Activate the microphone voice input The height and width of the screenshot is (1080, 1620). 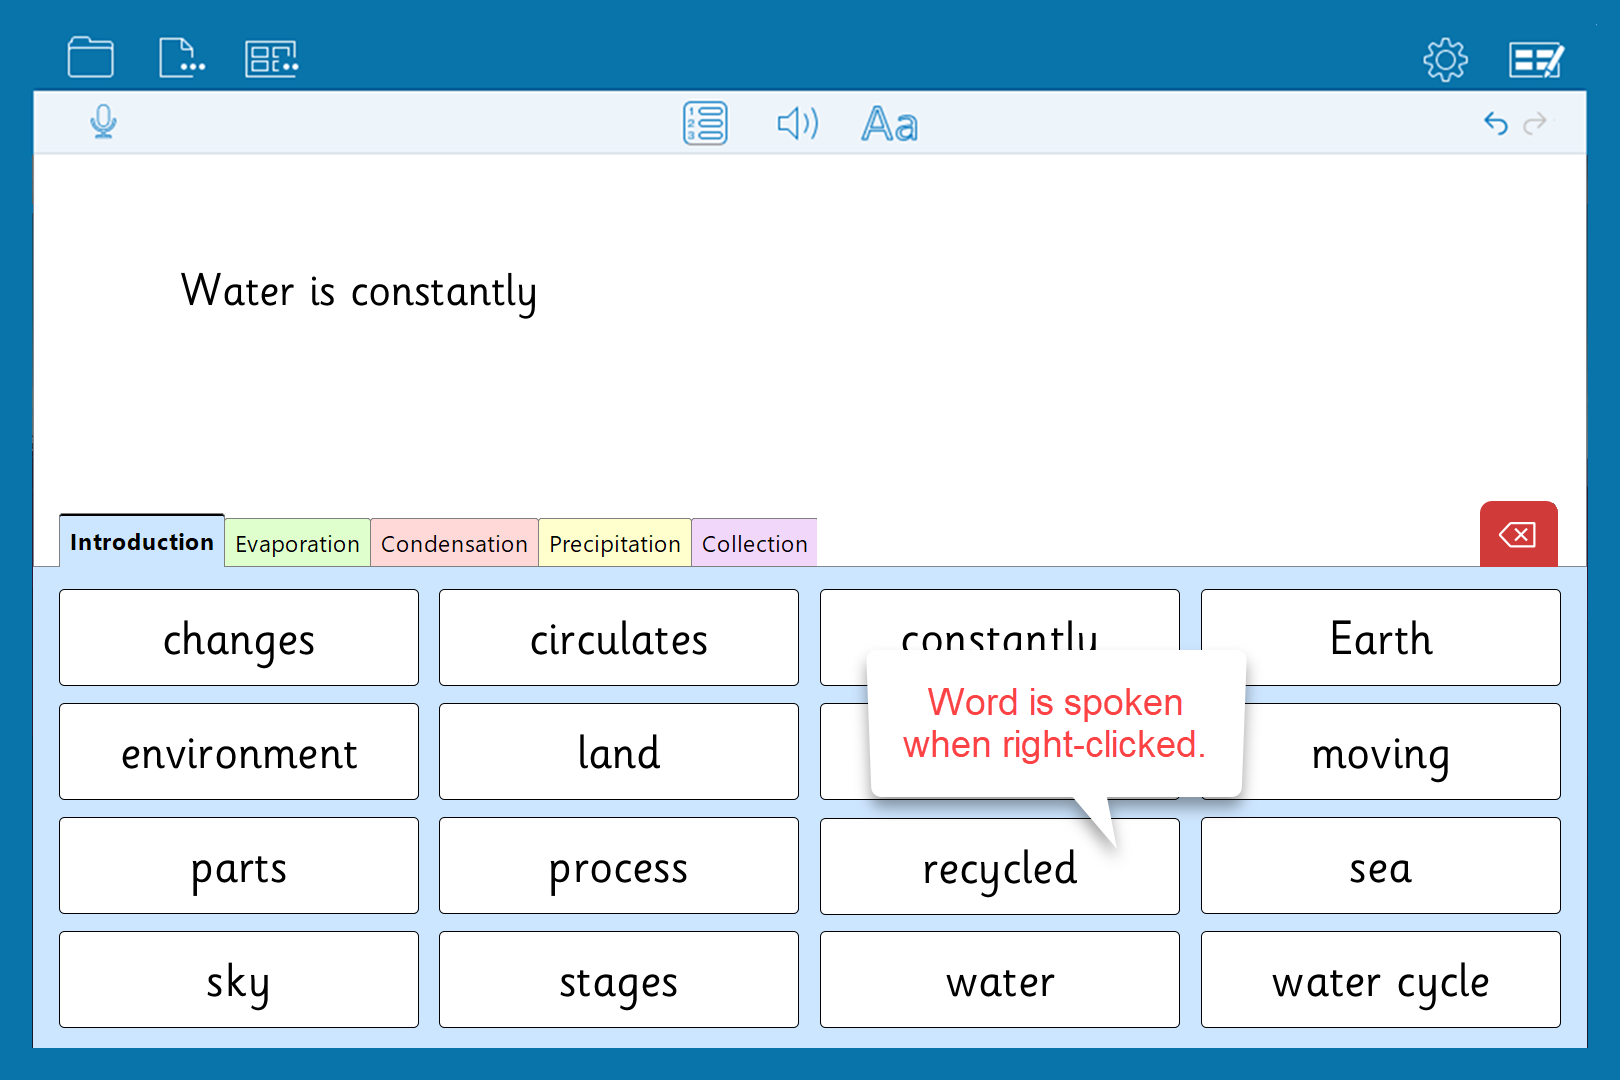[x=103, y=123]
